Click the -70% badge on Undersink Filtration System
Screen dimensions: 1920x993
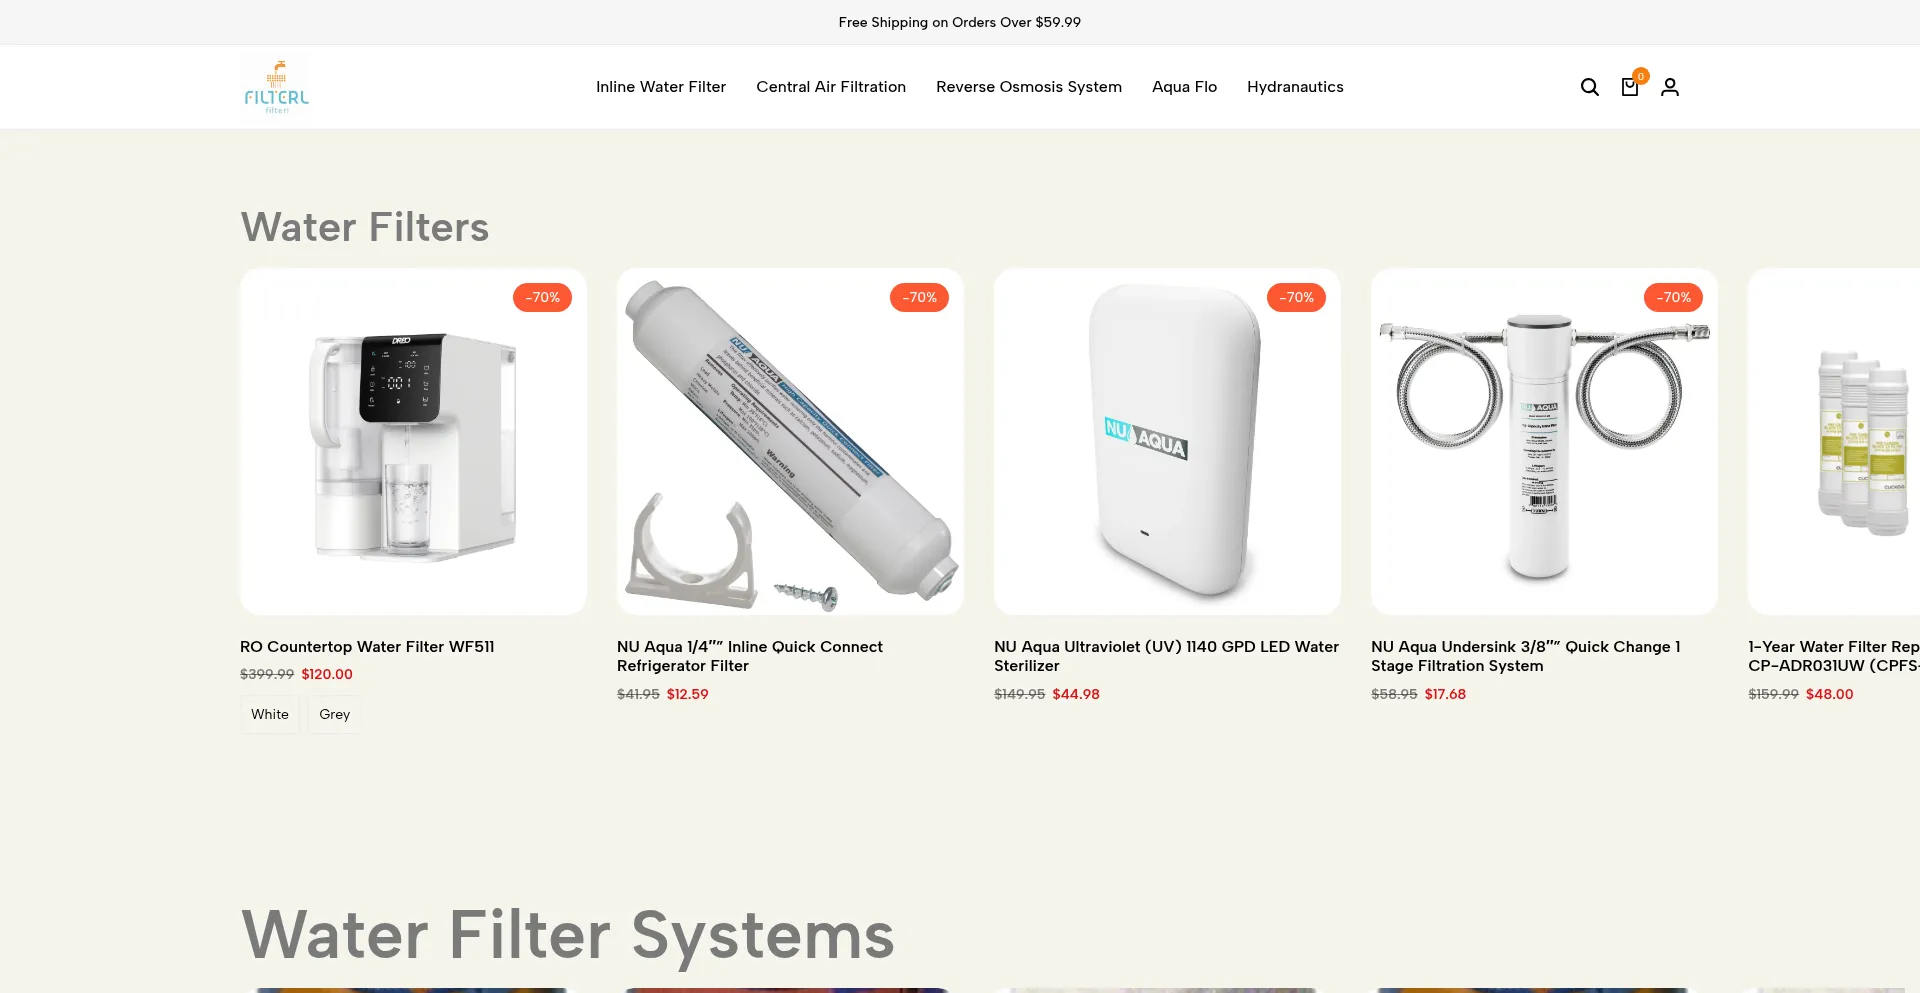pos(1673,297)
